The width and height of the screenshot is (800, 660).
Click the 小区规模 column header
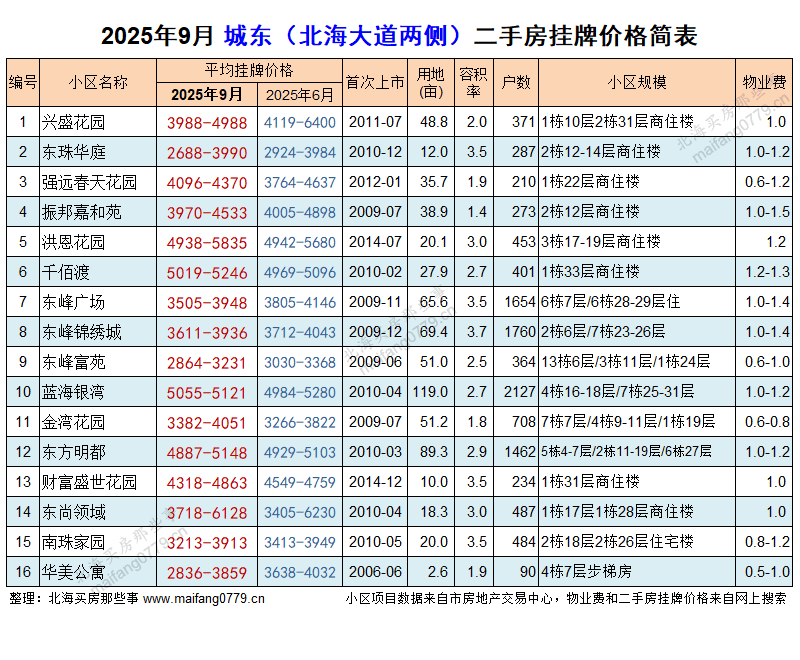[x=637, y=83]
